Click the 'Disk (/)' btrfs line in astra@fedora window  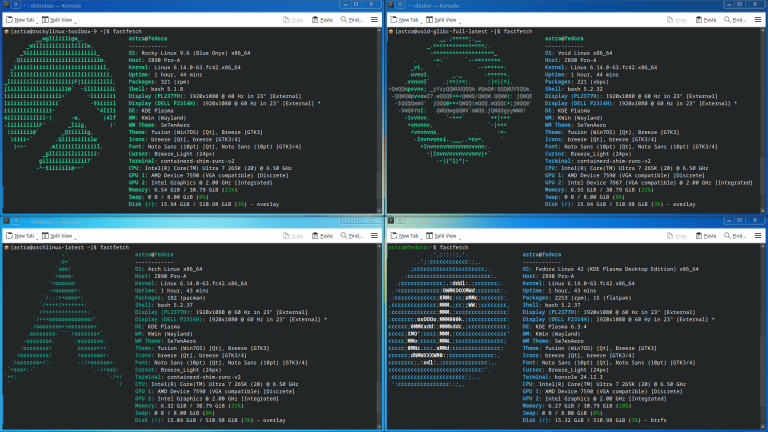coord(594,420)
